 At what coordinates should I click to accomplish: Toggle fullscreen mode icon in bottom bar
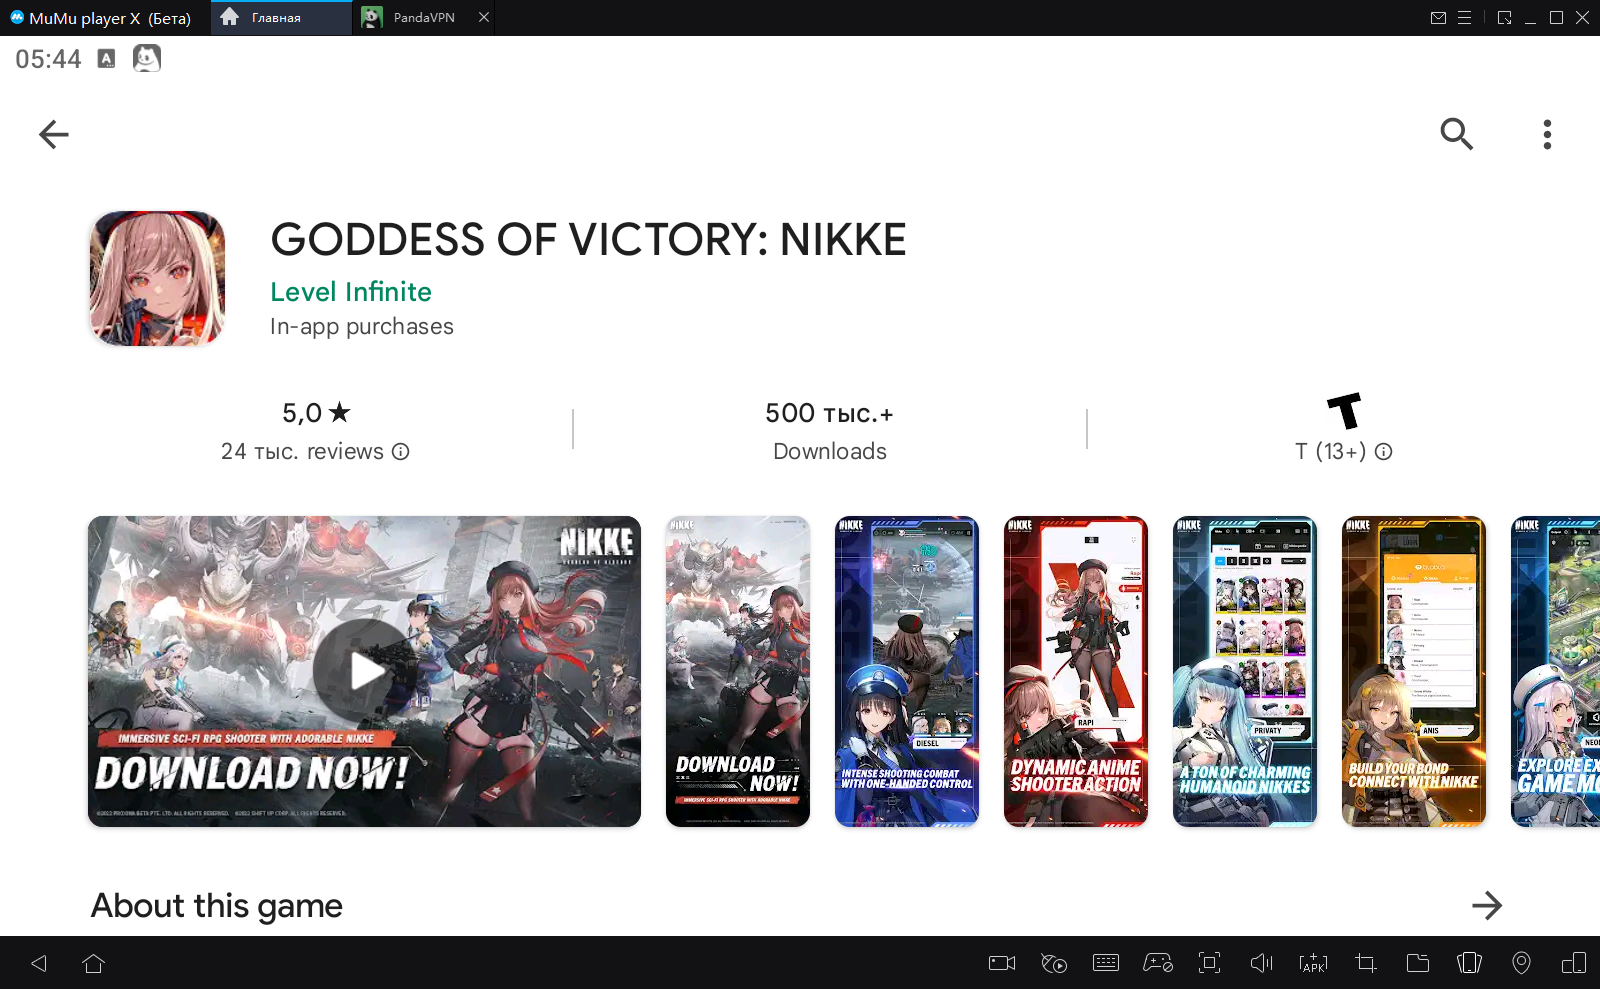coord(1209,963)
